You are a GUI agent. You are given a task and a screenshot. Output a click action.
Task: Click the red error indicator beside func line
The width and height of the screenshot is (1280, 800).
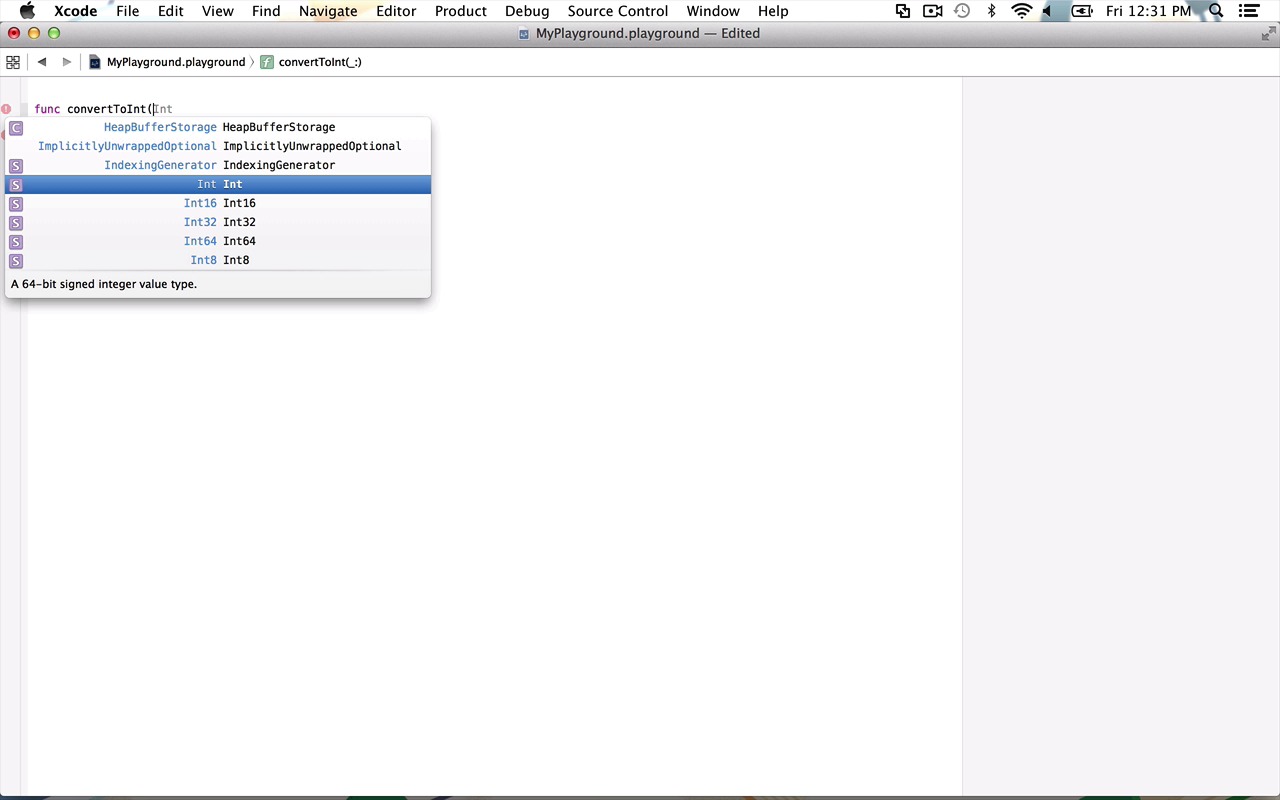coord(6,109)
